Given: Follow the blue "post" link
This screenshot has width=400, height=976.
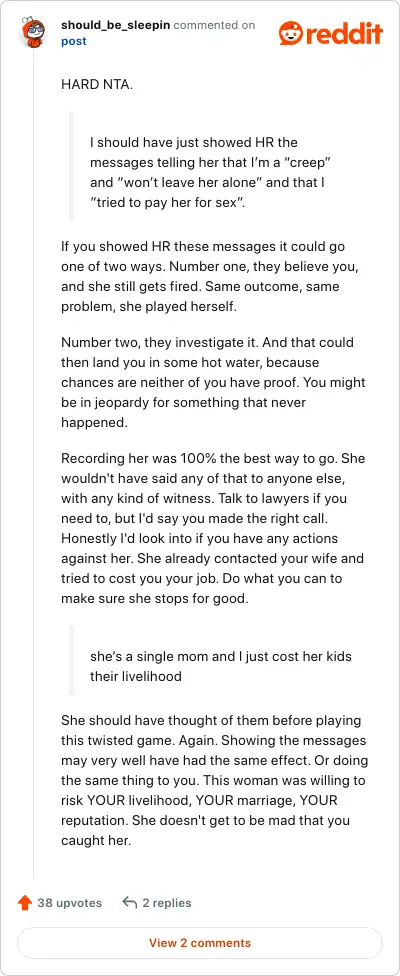Looking at the screenshot, I should (73, 41).
